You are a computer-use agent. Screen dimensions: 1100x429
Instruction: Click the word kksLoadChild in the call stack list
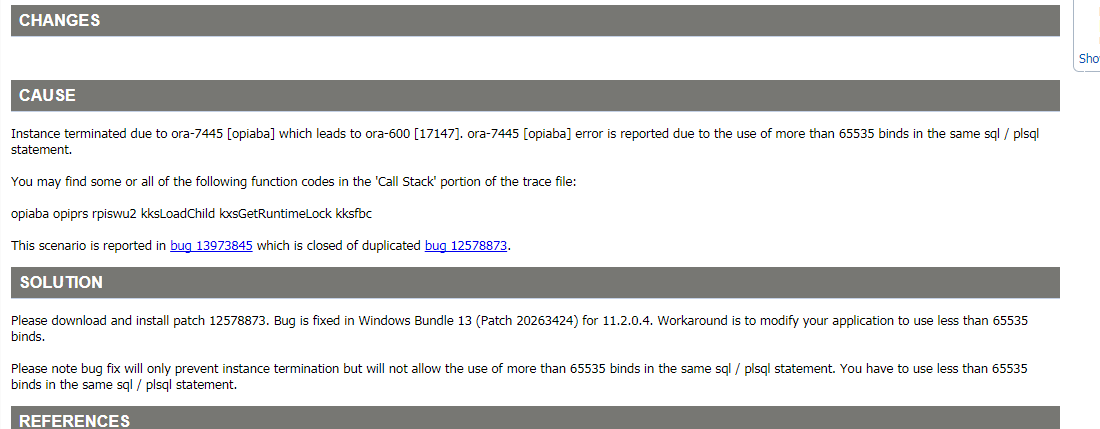178,214
